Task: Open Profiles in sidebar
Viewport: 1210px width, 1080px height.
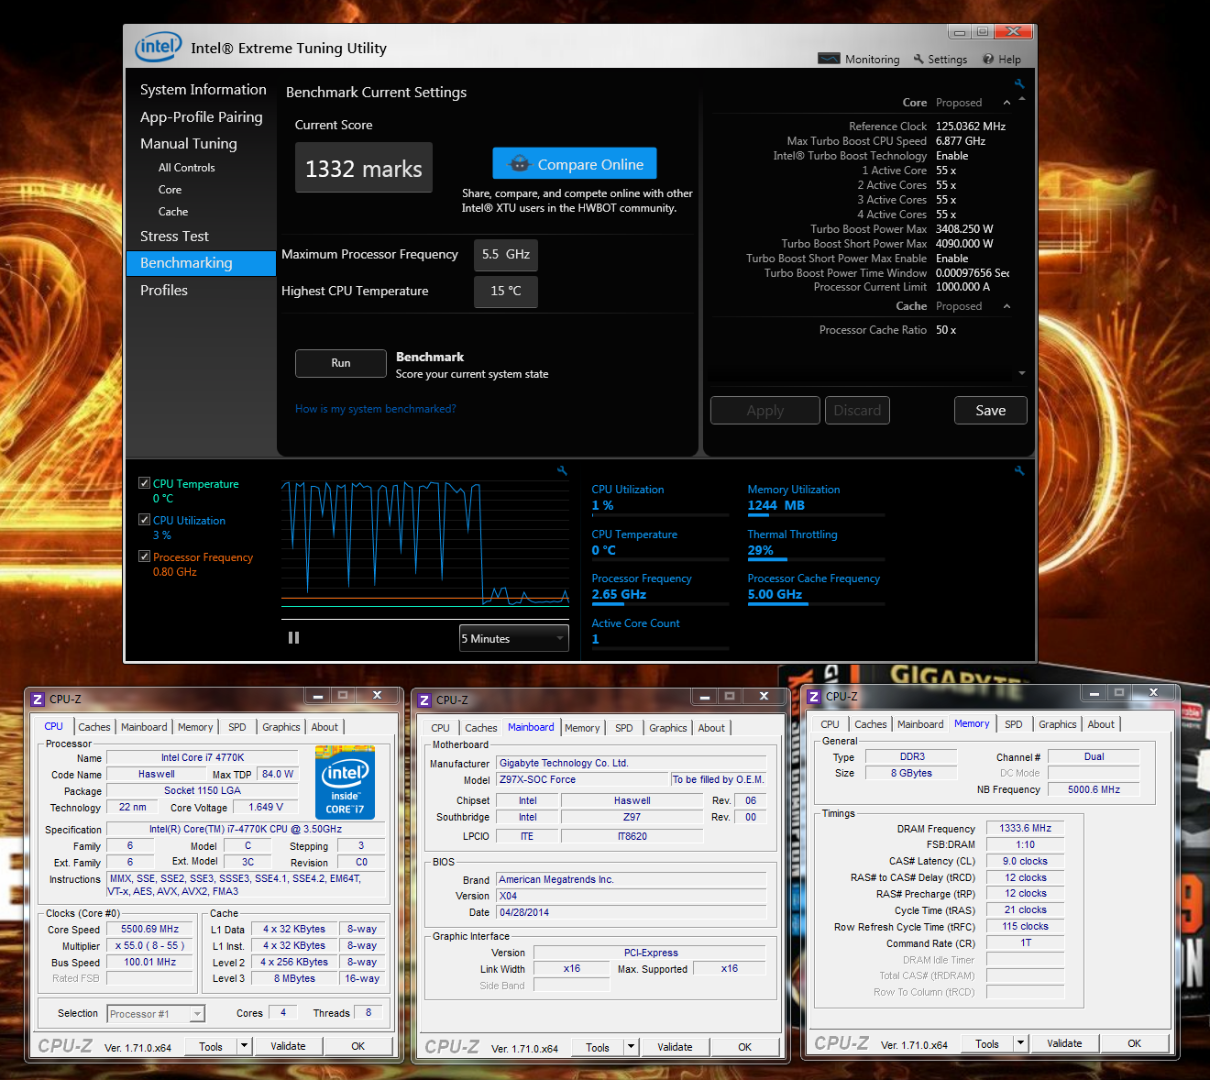Action: pos(164,290)
